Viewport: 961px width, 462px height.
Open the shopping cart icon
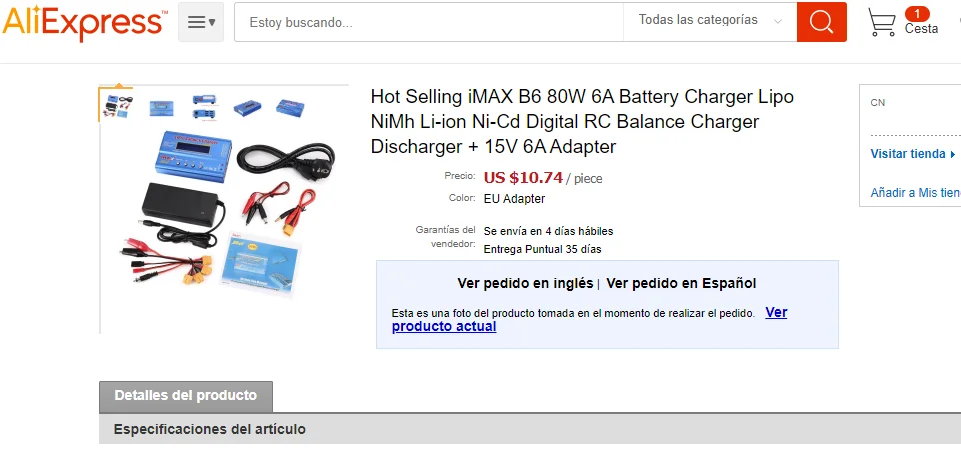coord(881,22)
